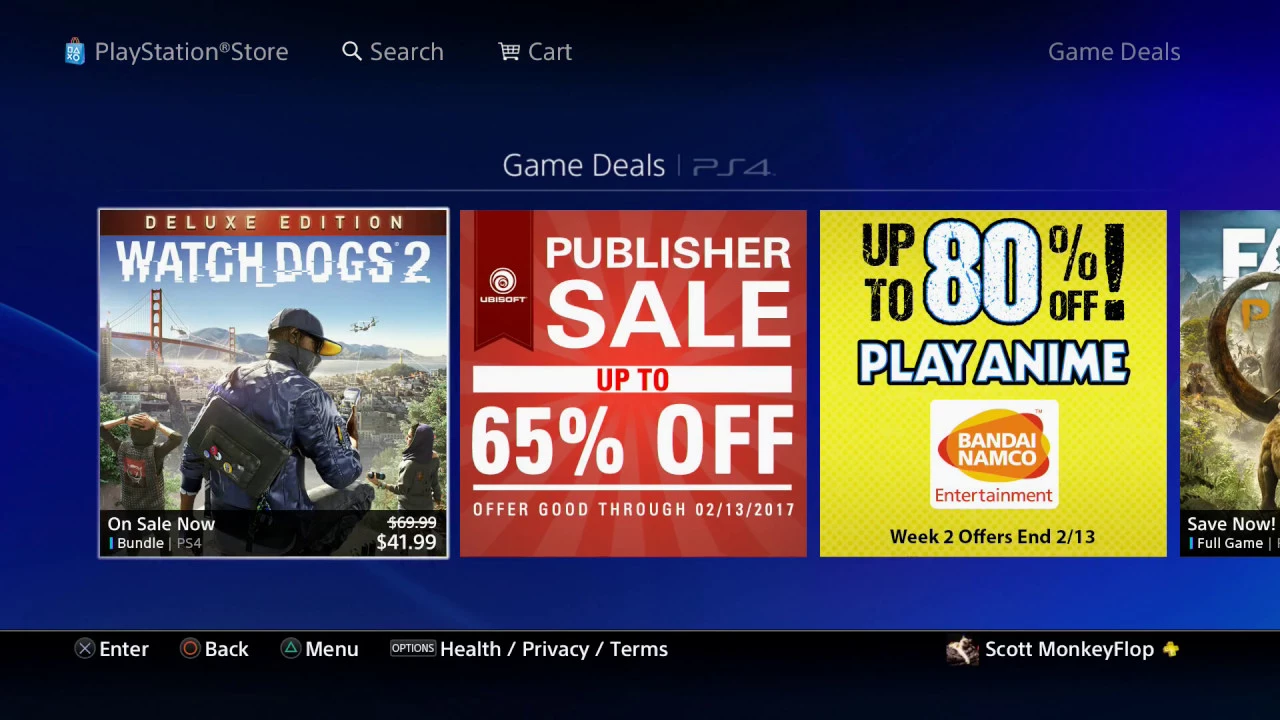
Task: Click the Ubisoft logo on the banner
Action: 503,285
